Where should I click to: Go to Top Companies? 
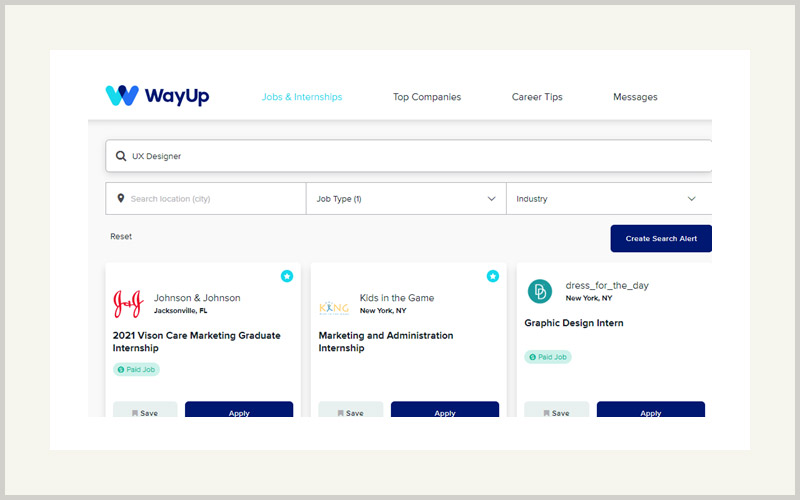pos(427,97)
